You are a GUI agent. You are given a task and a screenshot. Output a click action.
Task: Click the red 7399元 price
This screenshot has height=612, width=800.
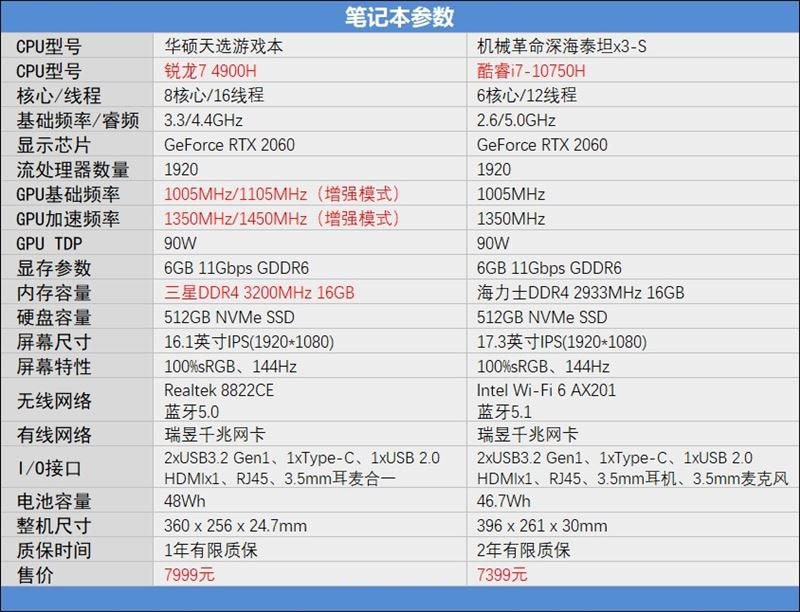[502, 575]
